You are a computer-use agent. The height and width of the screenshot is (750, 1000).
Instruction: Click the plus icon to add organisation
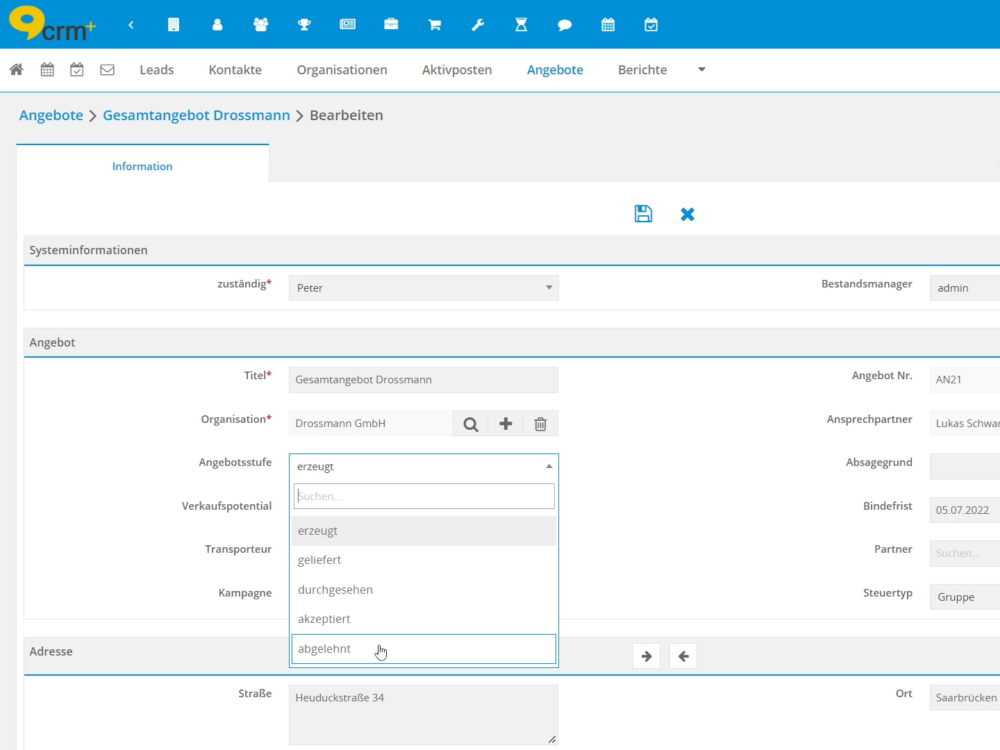tap(505, 424)
